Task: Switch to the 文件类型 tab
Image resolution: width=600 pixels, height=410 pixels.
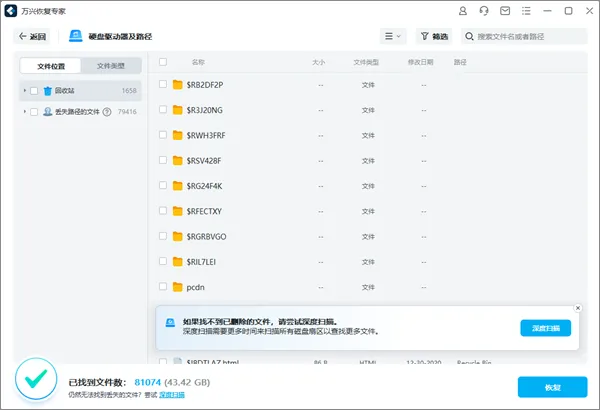Action: tap(111, 66)
